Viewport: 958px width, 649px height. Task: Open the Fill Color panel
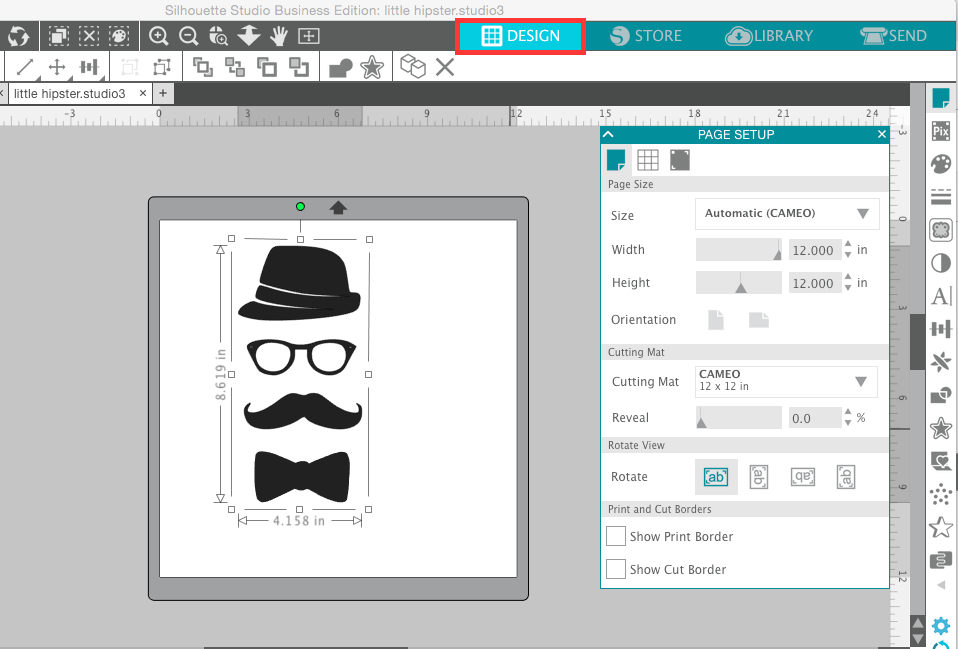pyautogui.click(x=941, y=163)
